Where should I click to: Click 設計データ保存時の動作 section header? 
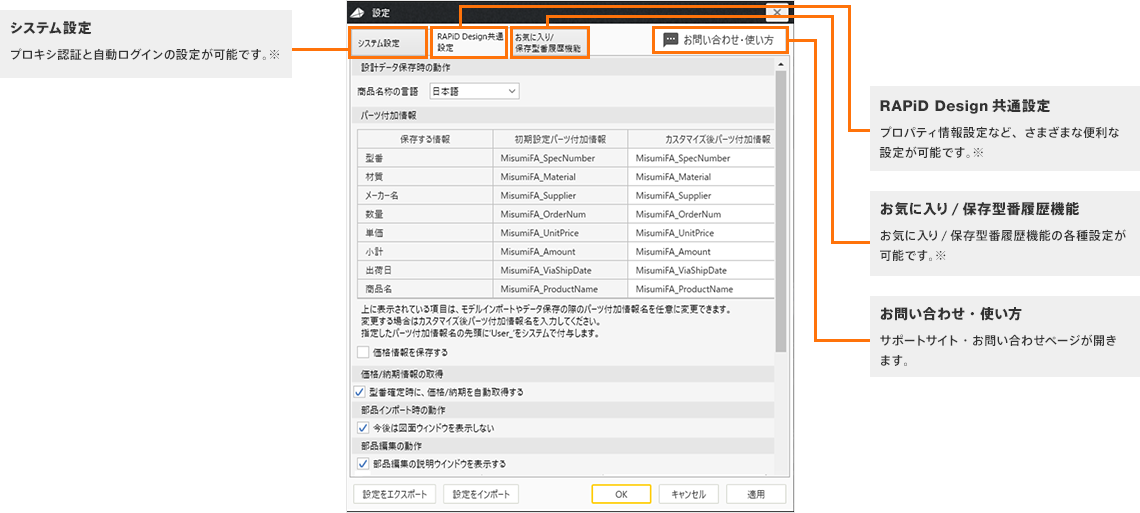563,68
